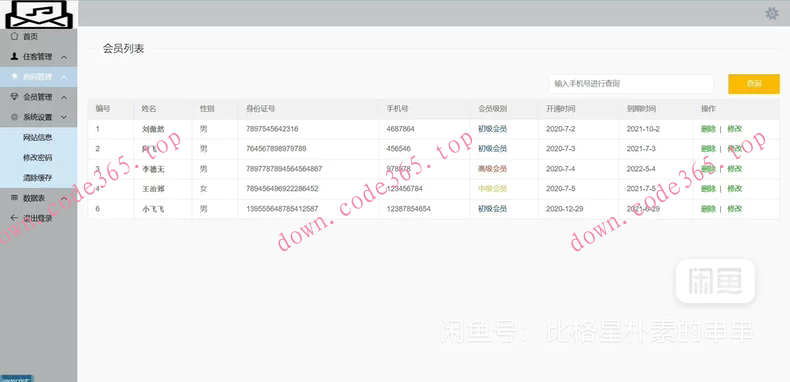Select the name cell 小飞飞
The image size is (790, 382).
click(x=153, y=209)
